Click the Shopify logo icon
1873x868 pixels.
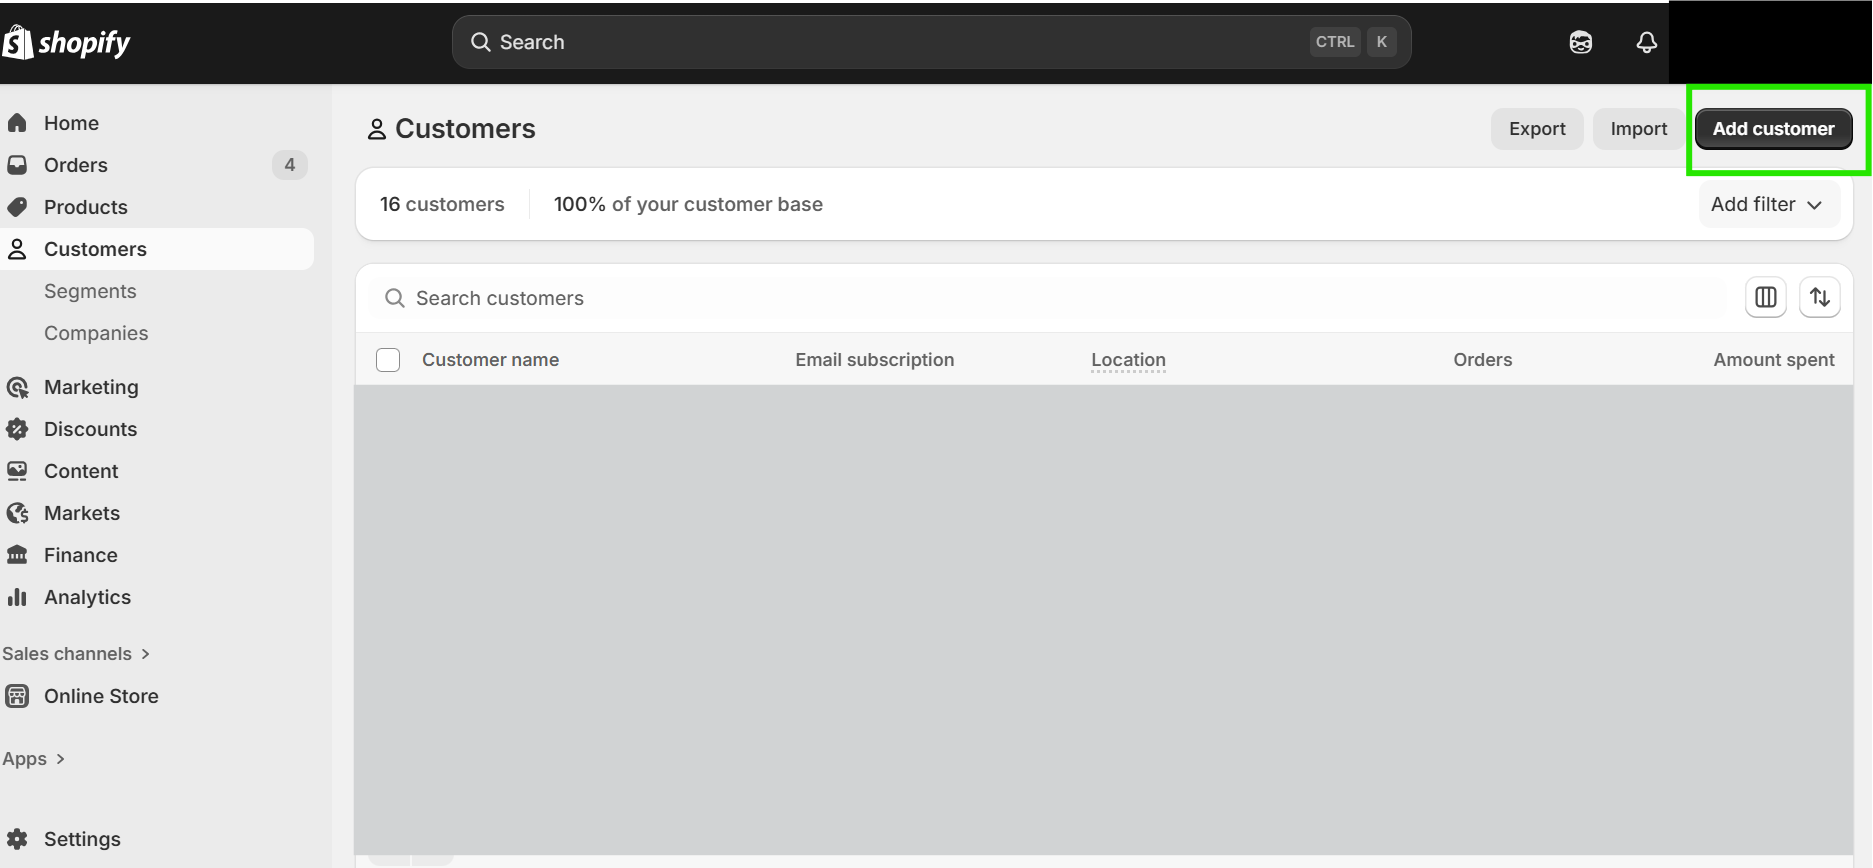pos(18,42)
